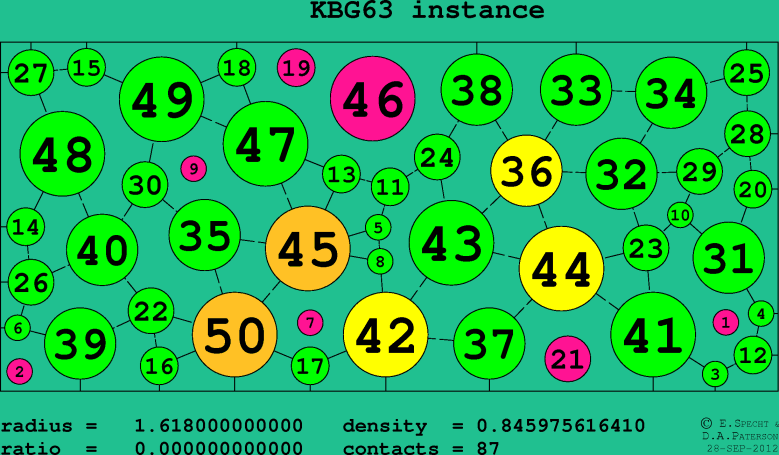Select the green circle numbered 13
The image size is (779, 455).
tap(341, 174)
